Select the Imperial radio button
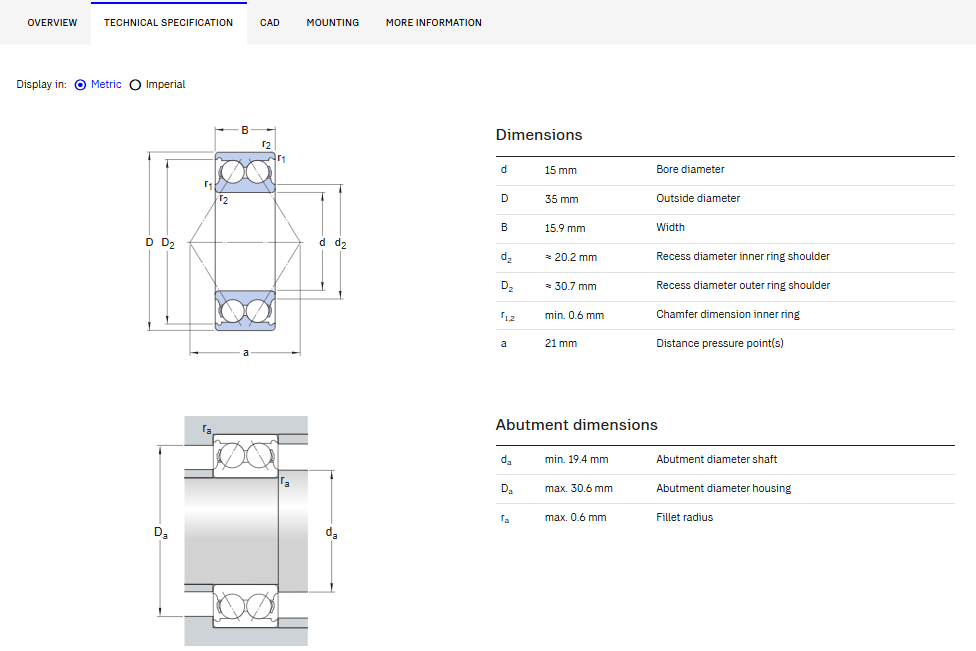976x651 pixels. [x=135, y=85]
